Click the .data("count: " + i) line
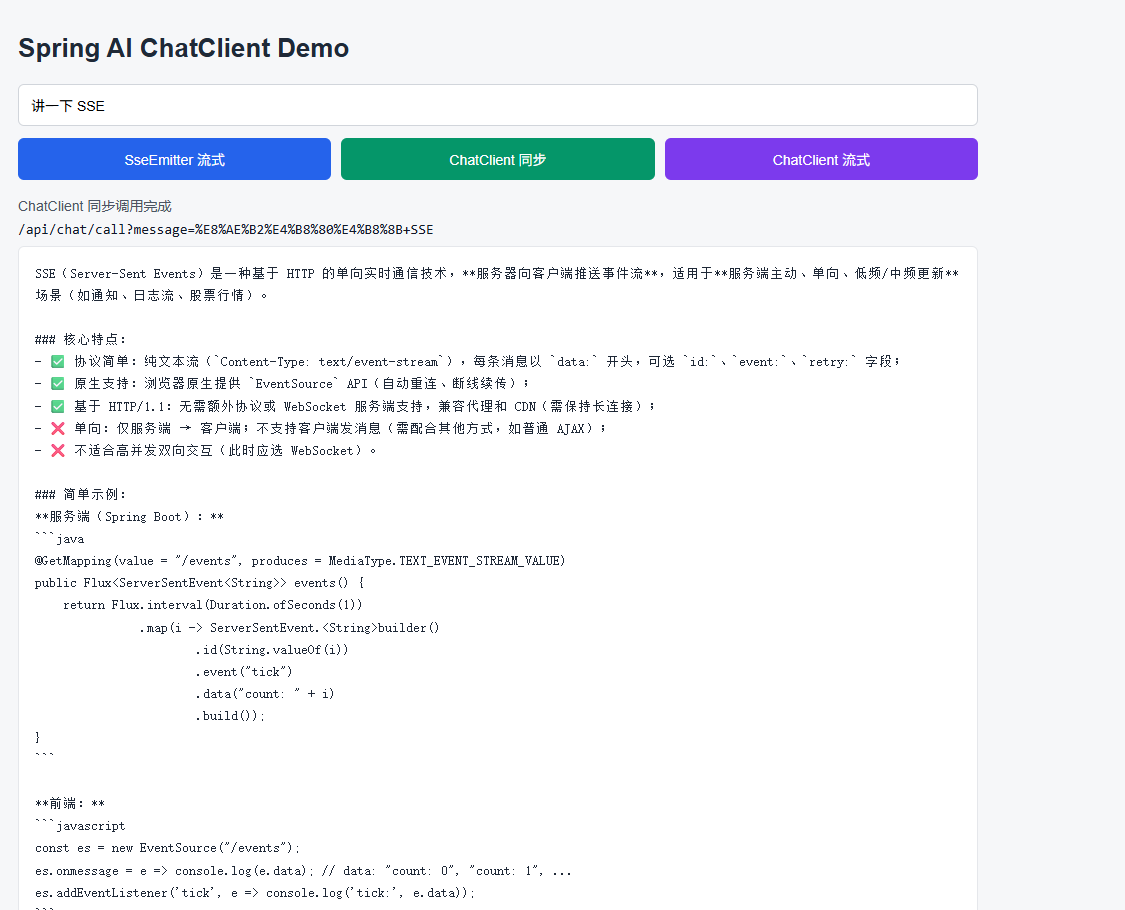Image resolution: width=1125 pixels, height=910 pixels. pyautogui.click(x=265, y=694)
